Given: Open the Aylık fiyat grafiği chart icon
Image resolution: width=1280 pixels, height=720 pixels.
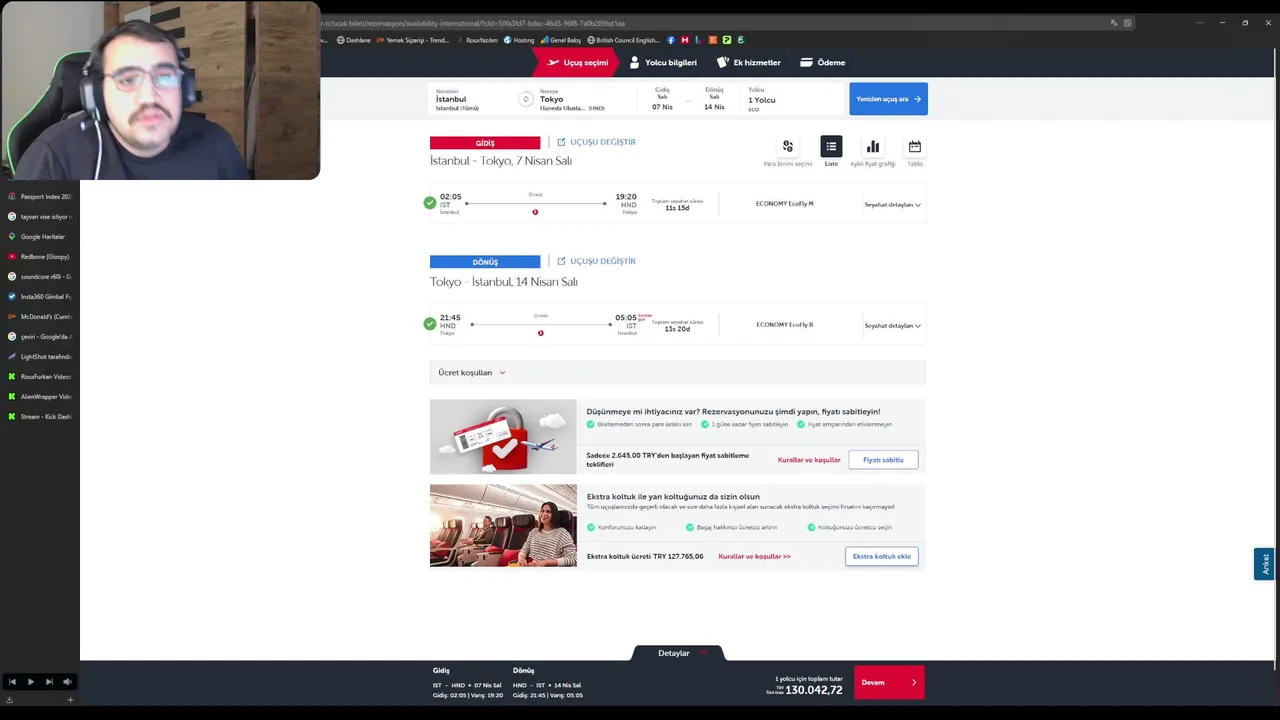Looking at the screenshot, I should [873, 147].
